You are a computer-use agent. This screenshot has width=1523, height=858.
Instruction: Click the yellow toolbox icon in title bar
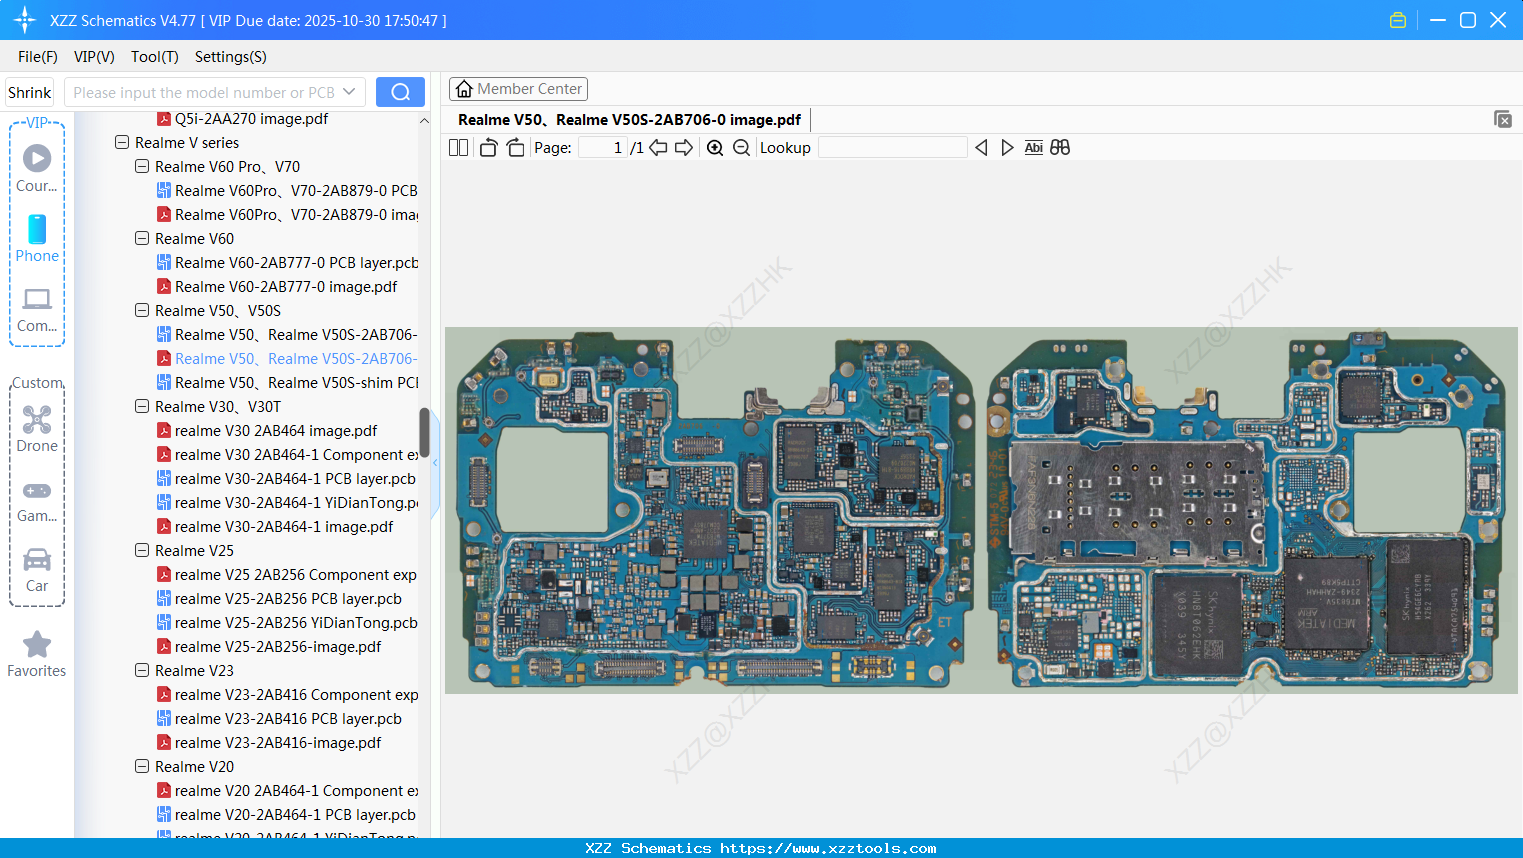point(1398,20)
